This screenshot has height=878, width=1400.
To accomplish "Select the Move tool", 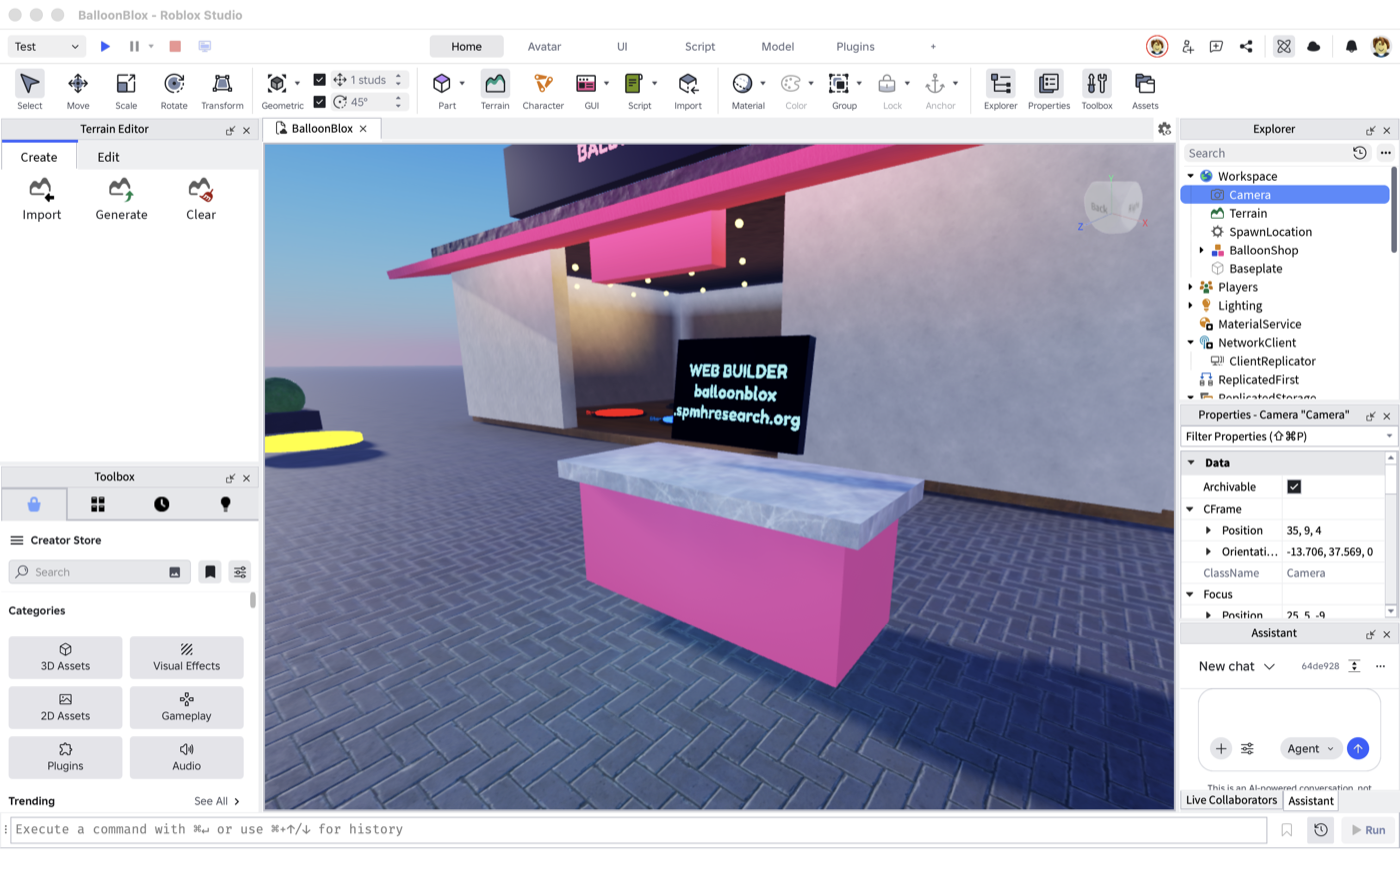I will click(x=78, y=90).
